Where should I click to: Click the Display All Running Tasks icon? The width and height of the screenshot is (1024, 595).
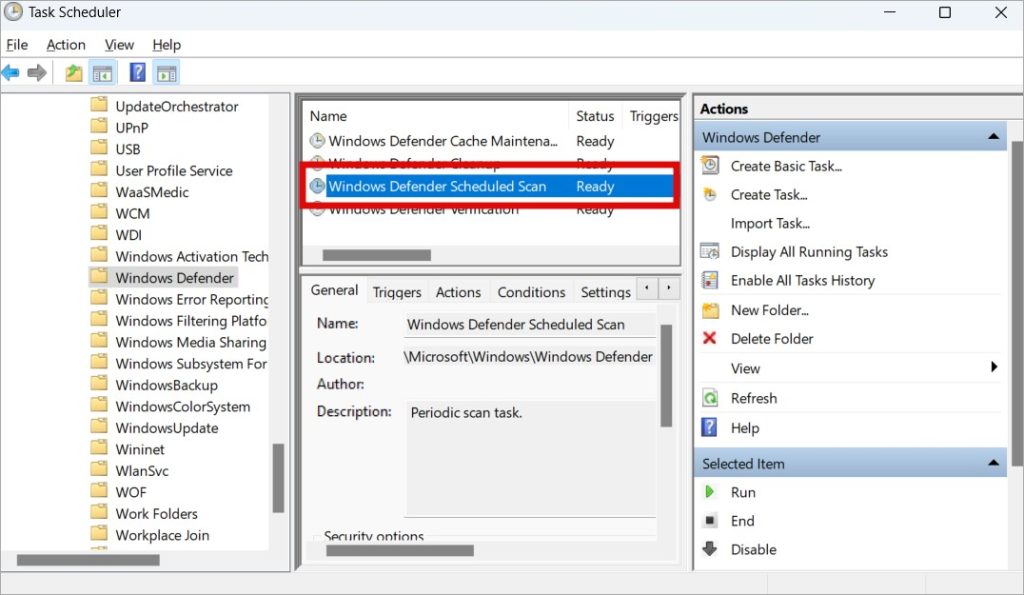coord(710,251)
